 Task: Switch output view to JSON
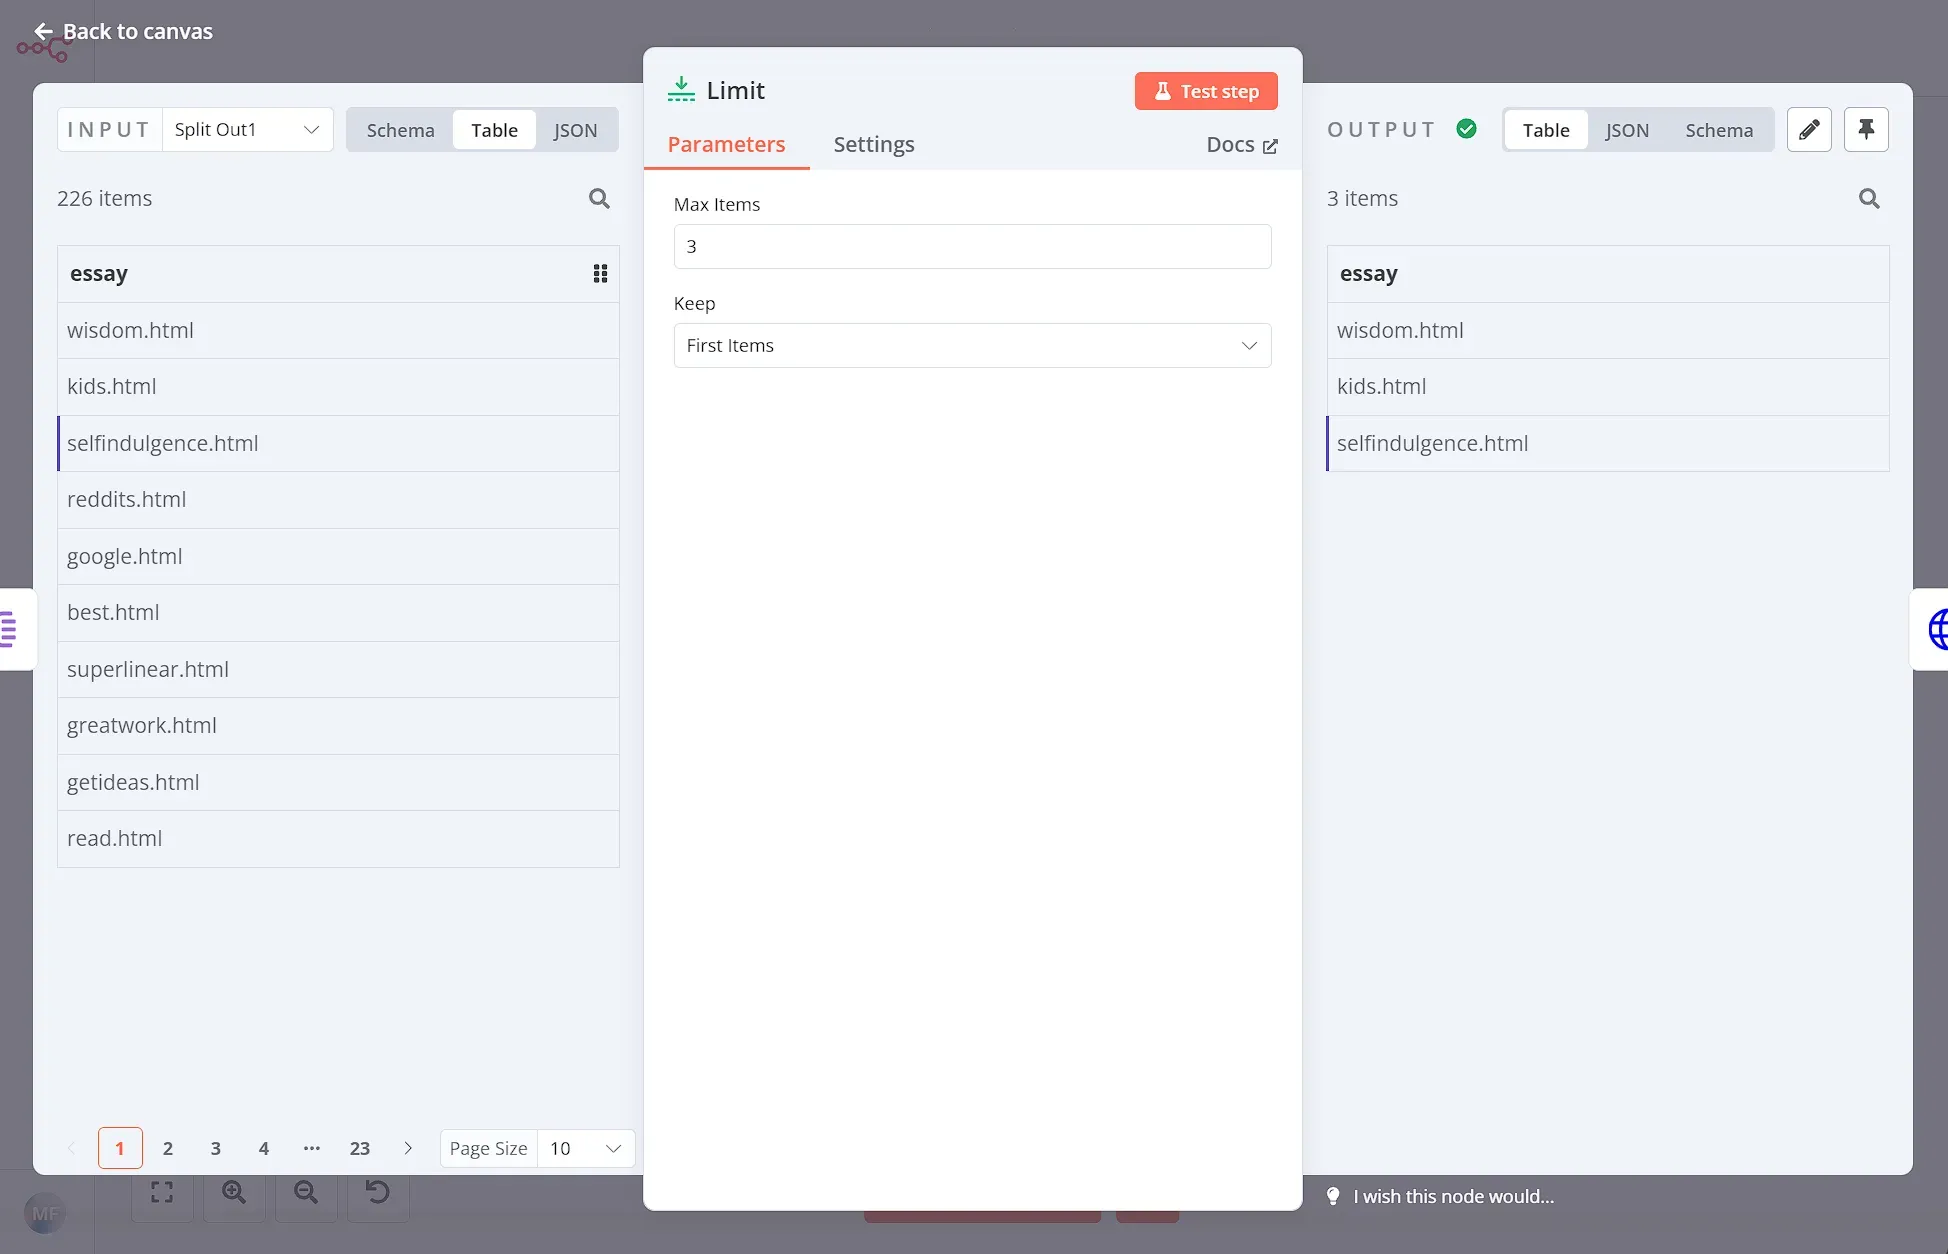click(x=1626, y=130)
